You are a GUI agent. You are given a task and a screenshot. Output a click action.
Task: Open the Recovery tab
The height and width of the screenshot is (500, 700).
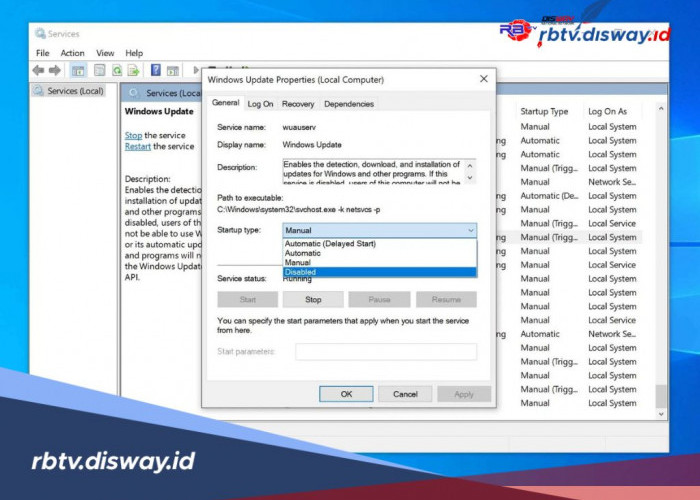[298, 104]
